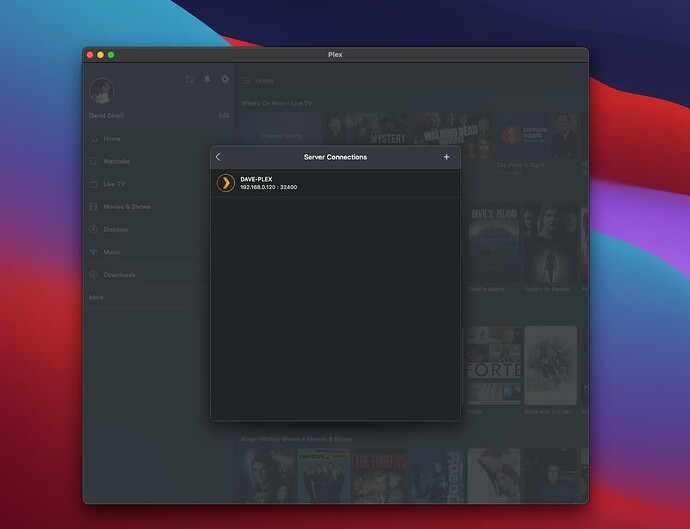Add a new server connection with plus
The width and height of the screenshot is (690, 529).
[446, 157]
